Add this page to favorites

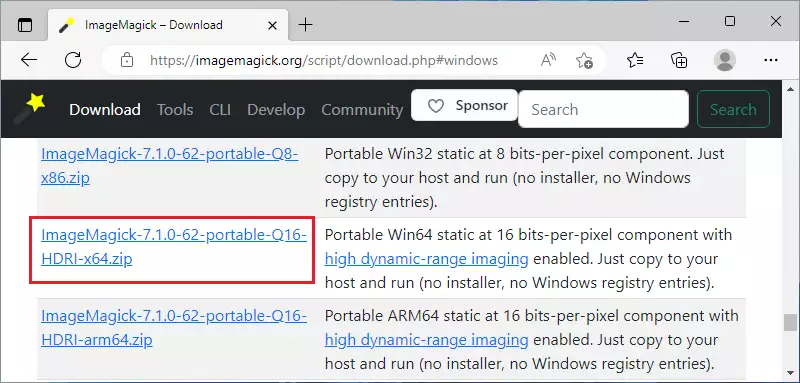coord(585,61)
